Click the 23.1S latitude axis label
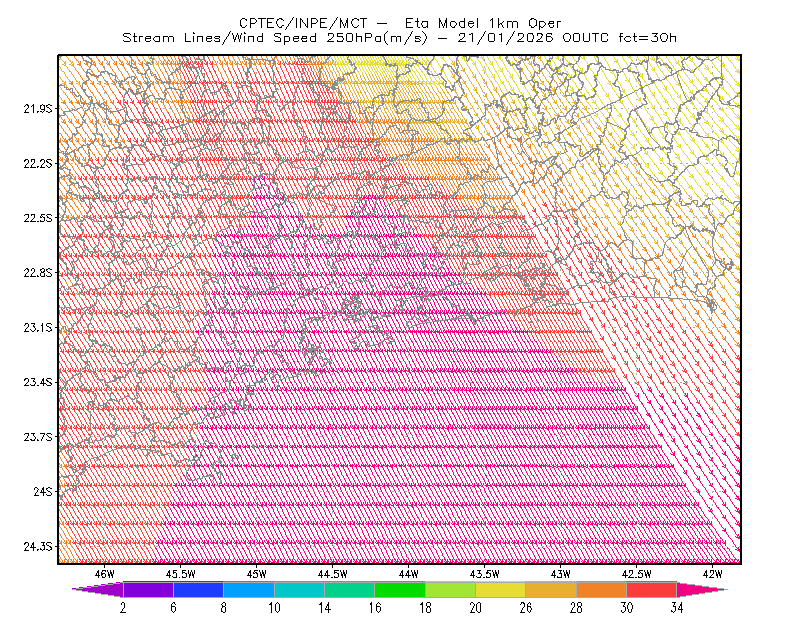The image size is (800, 618). tap(38, 327)
